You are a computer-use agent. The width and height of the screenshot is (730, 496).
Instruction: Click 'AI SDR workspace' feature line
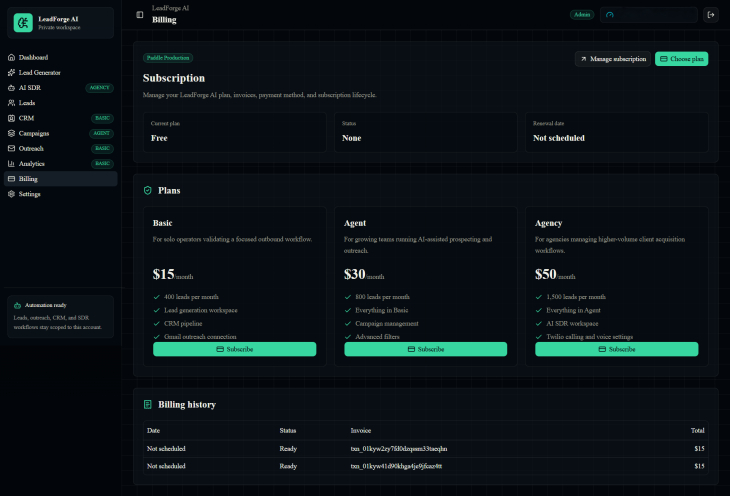point(572,324)
